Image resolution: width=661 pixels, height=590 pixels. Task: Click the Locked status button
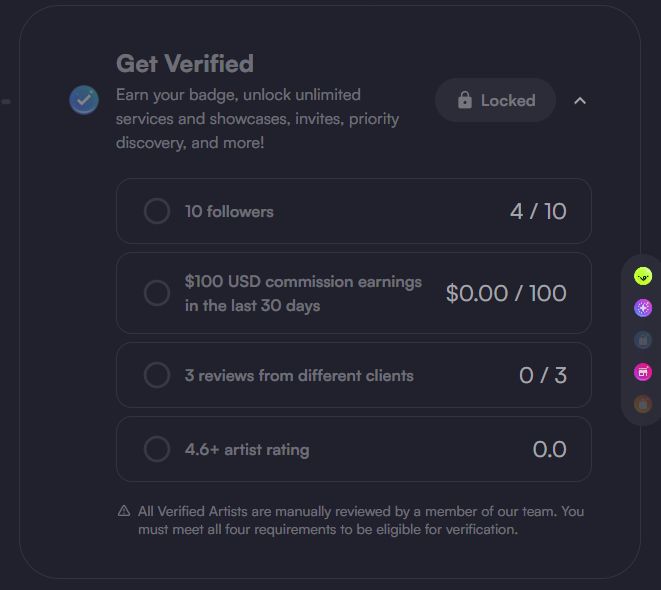pos(495,100)
